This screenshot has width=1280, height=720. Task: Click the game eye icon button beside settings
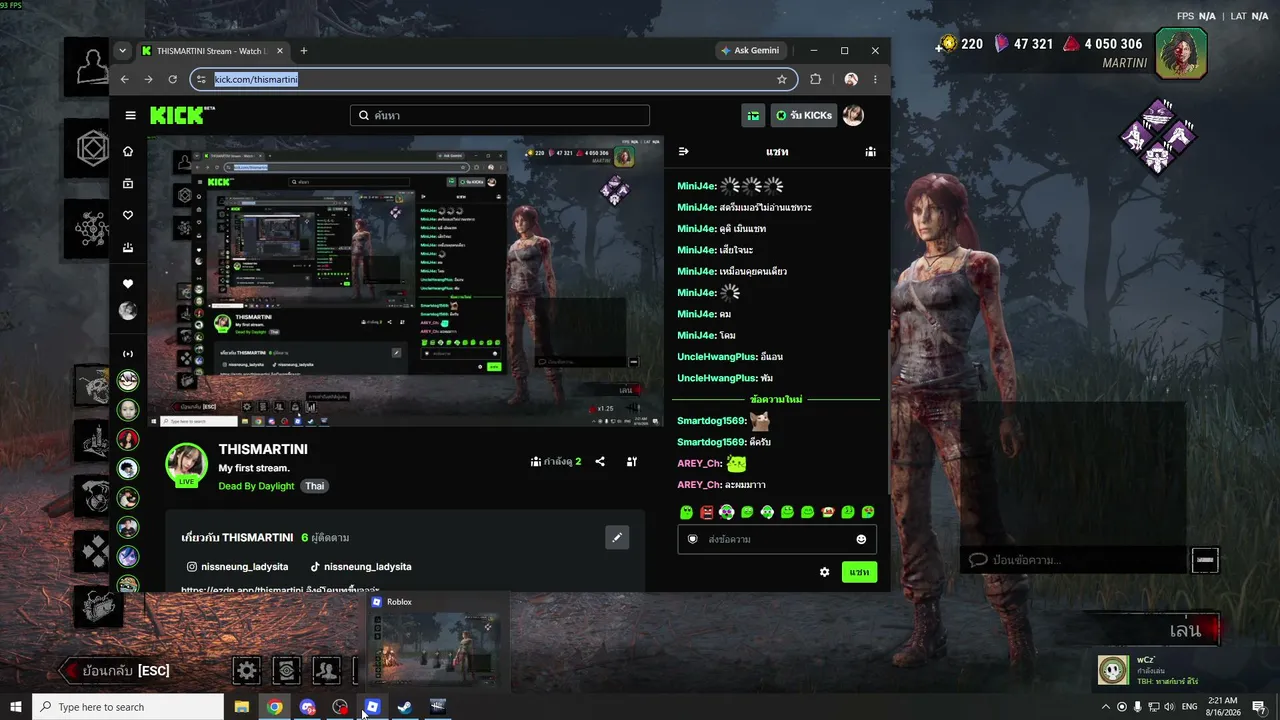click(x=287, y=670)
